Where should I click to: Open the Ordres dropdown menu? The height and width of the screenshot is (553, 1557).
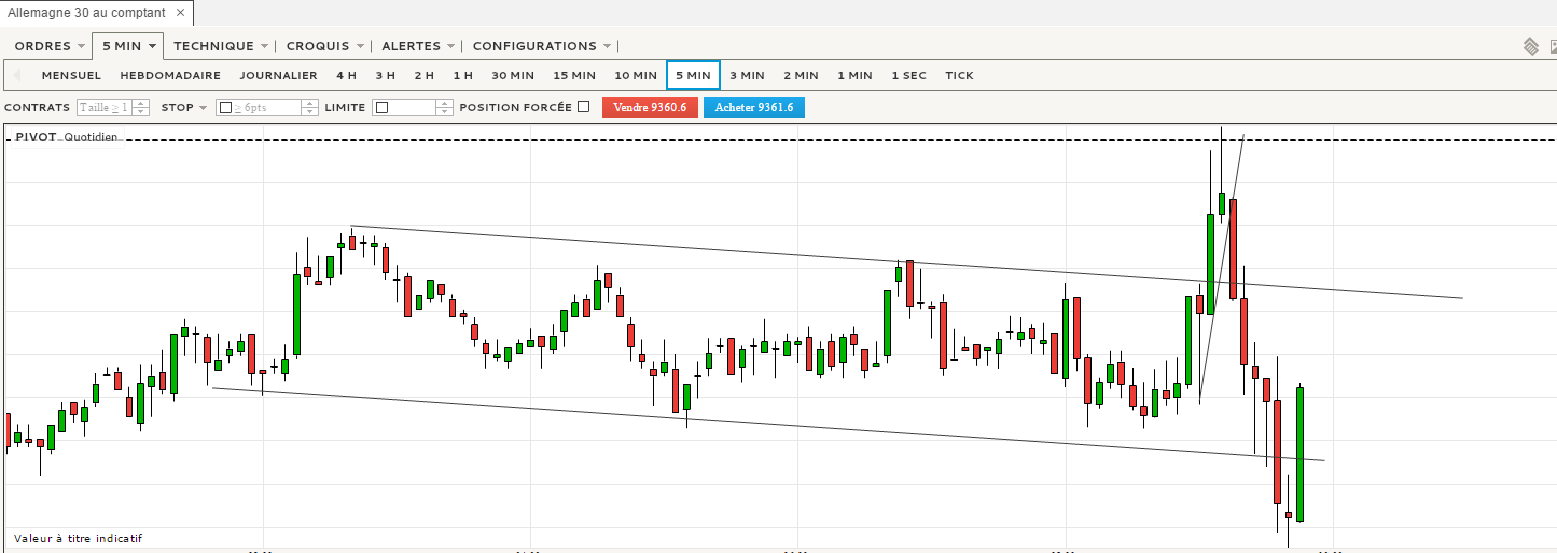(x=49, y=46)
